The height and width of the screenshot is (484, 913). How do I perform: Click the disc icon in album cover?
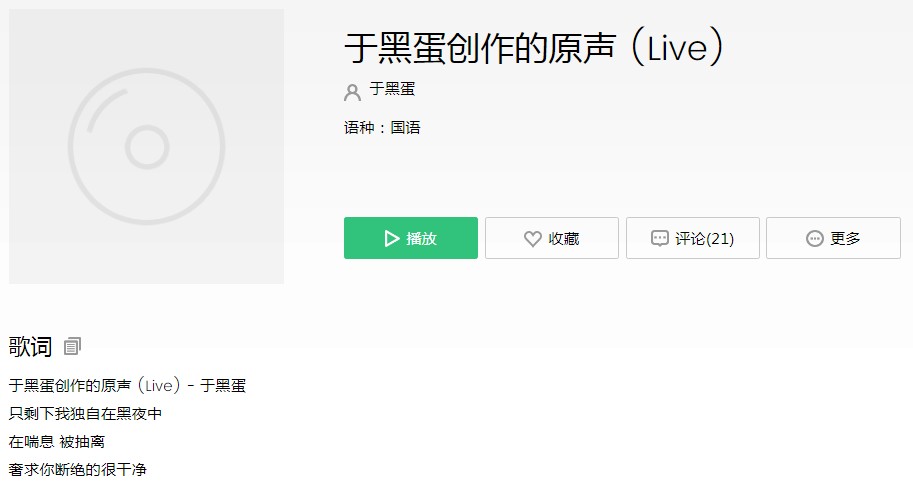pyautogui.click(x=147, y=146)
